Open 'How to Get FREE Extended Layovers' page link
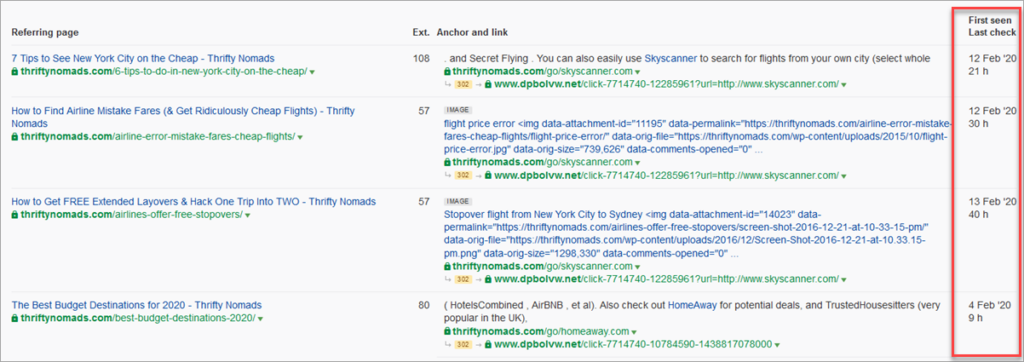Viewport: 1024px width, 362px height. point(193,201)
